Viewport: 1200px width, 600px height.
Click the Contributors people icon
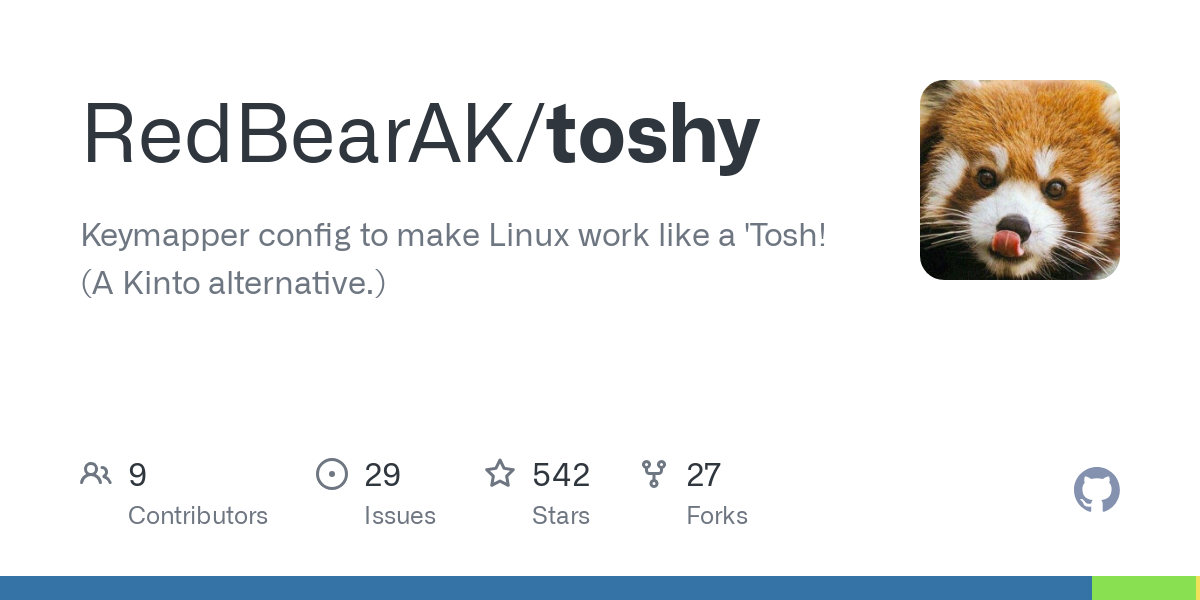pyautogui.click(x=96, y=474)
